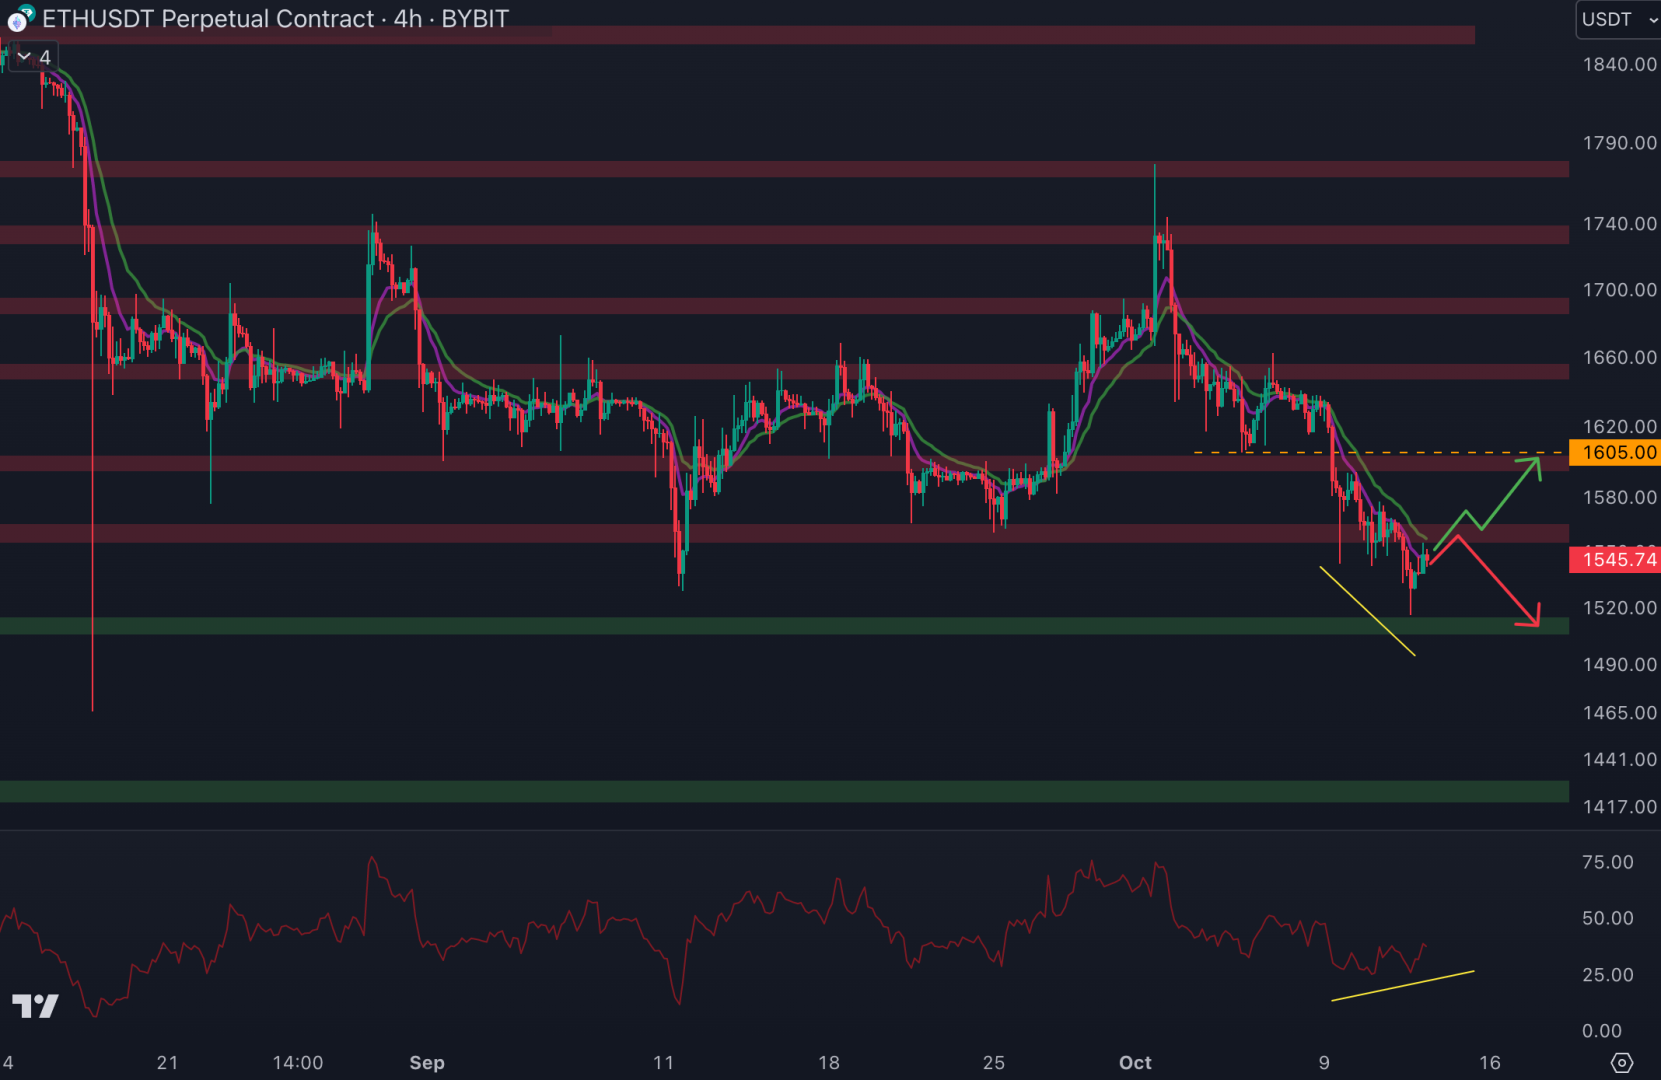Click the 1417.00 price axis value
This screenshot has height=1080, width=1661.
click(x=1619, y=807)
